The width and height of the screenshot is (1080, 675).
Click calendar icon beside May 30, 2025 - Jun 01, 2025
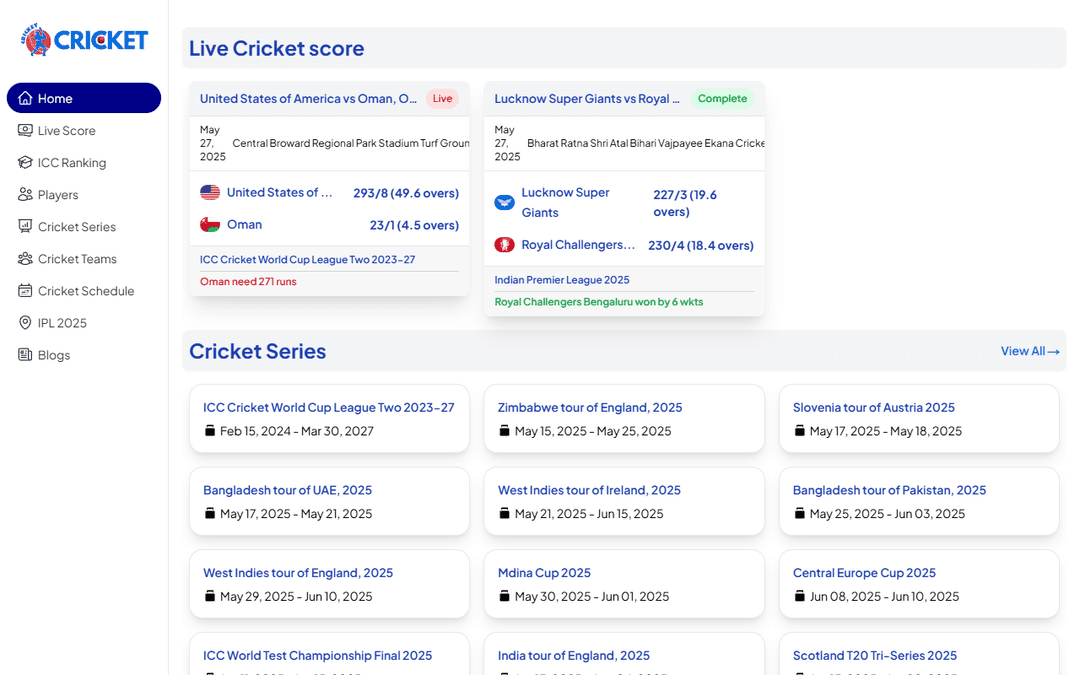click(x=504, y=596)
